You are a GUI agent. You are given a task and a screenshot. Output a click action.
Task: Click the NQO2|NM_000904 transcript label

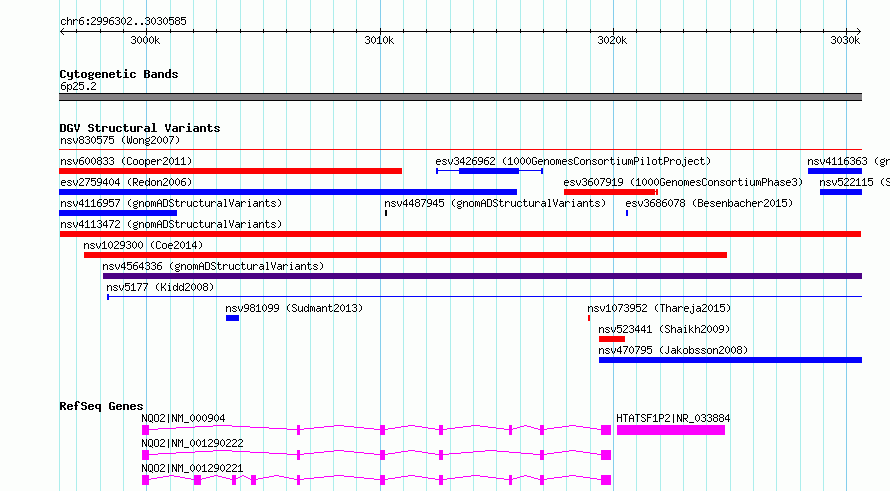(183, 418)
